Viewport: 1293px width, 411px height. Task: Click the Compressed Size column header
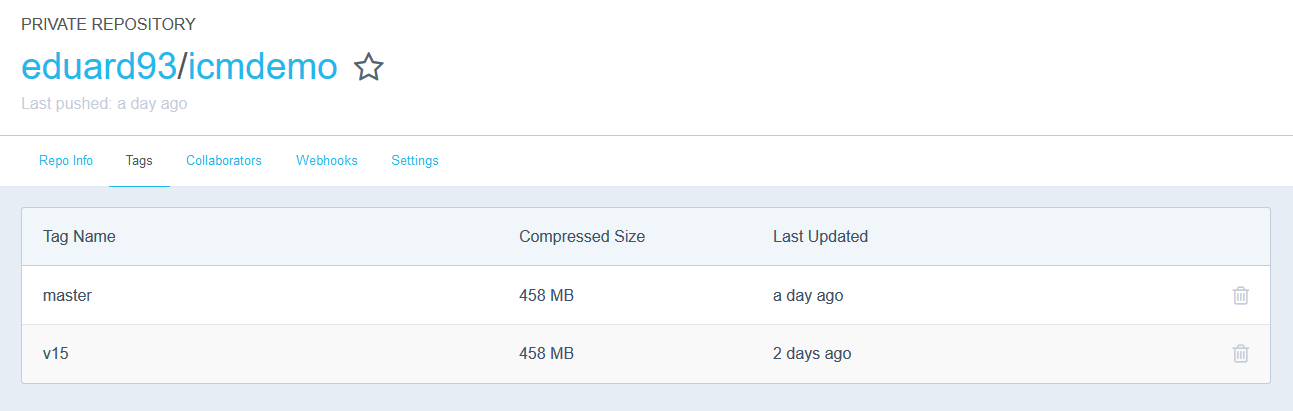coord(582,237)
